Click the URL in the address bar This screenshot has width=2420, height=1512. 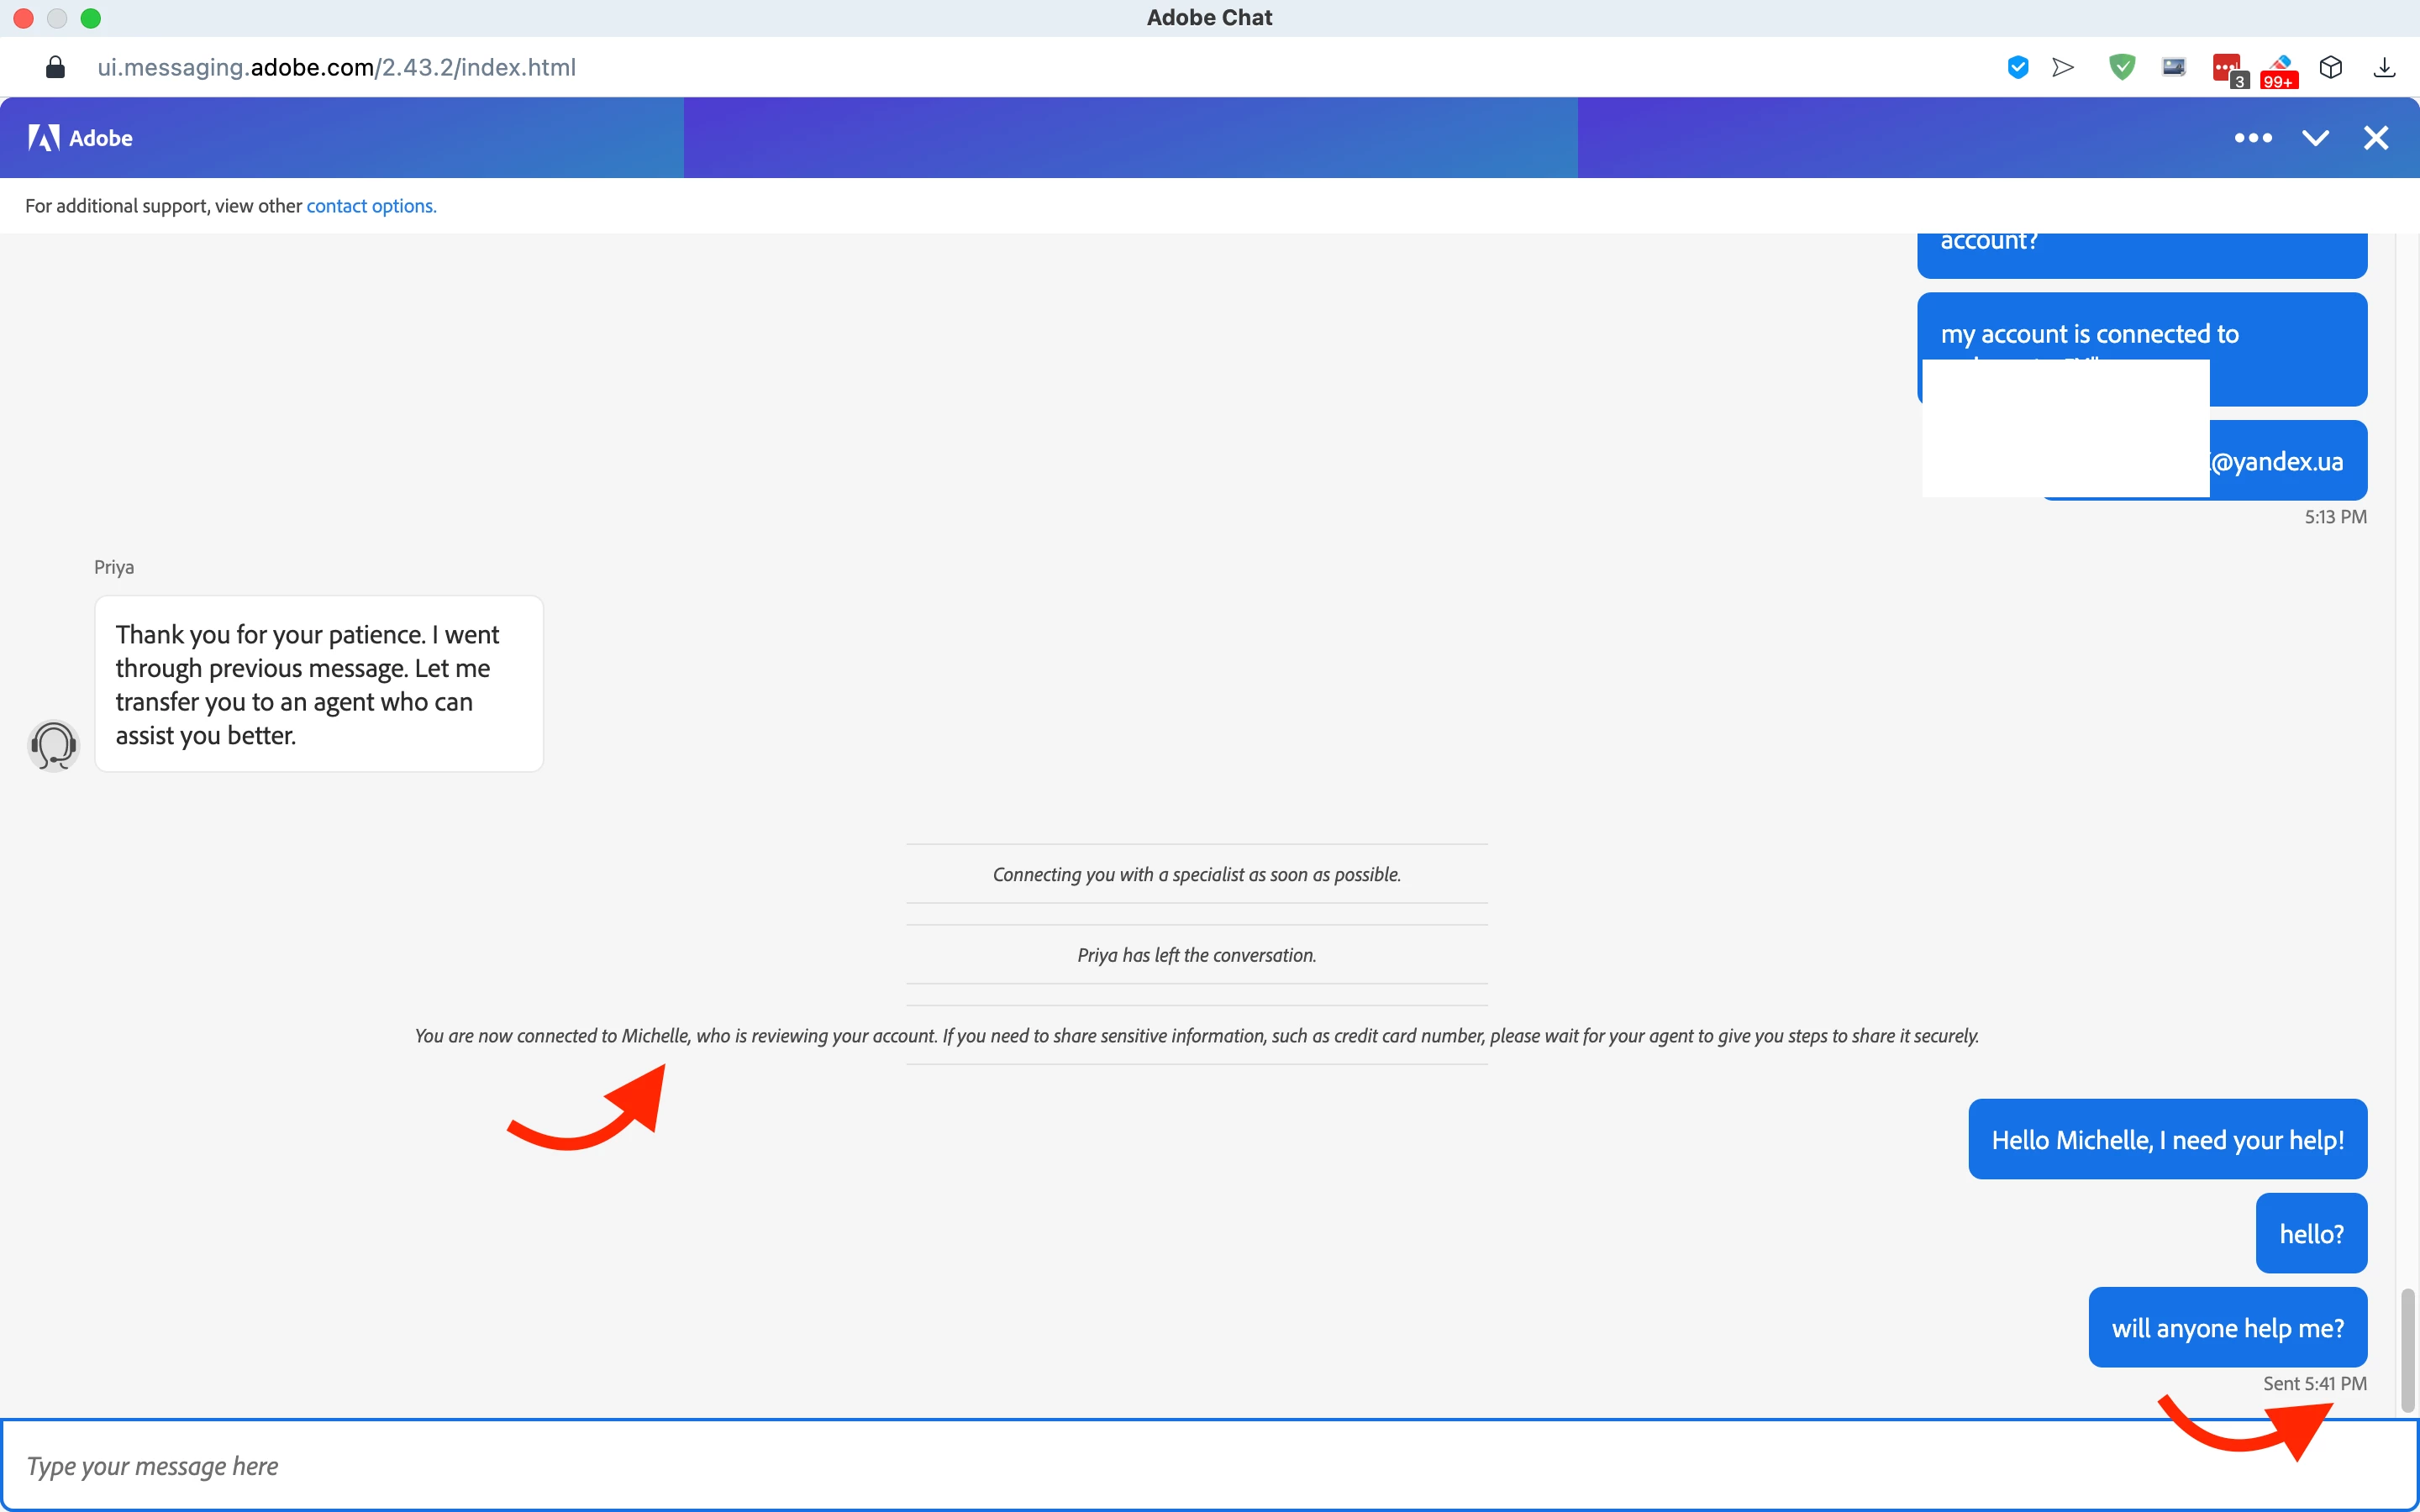pyautogui.click(x=336, y=67)
